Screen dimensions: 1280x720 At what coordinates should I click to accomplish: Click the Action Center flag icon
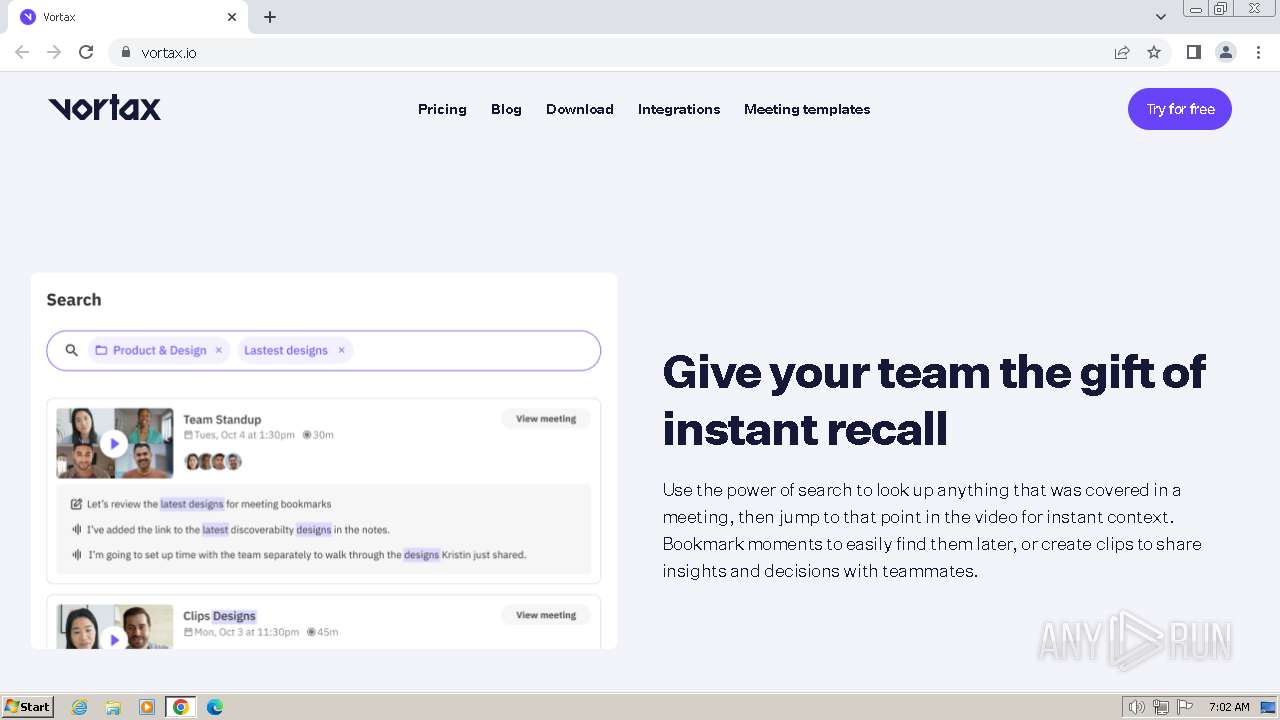tap(1185, 707)
